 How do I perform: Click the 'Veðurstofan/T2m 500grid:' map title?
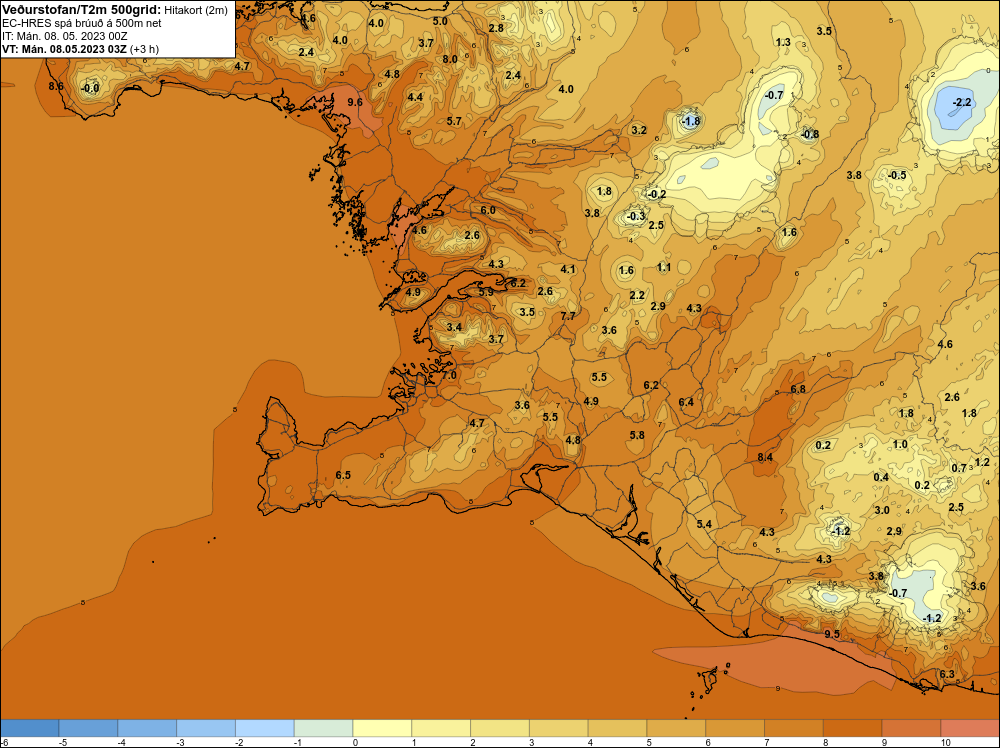coord(82,10)
